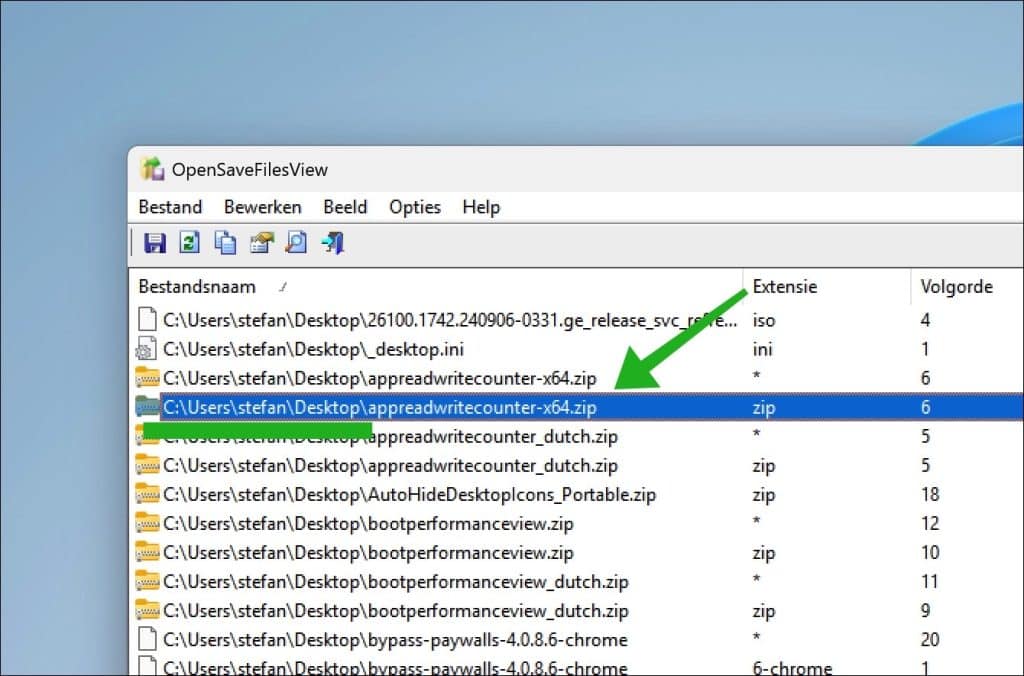Click the Save selected items toolbar icon

coord(155,243)
